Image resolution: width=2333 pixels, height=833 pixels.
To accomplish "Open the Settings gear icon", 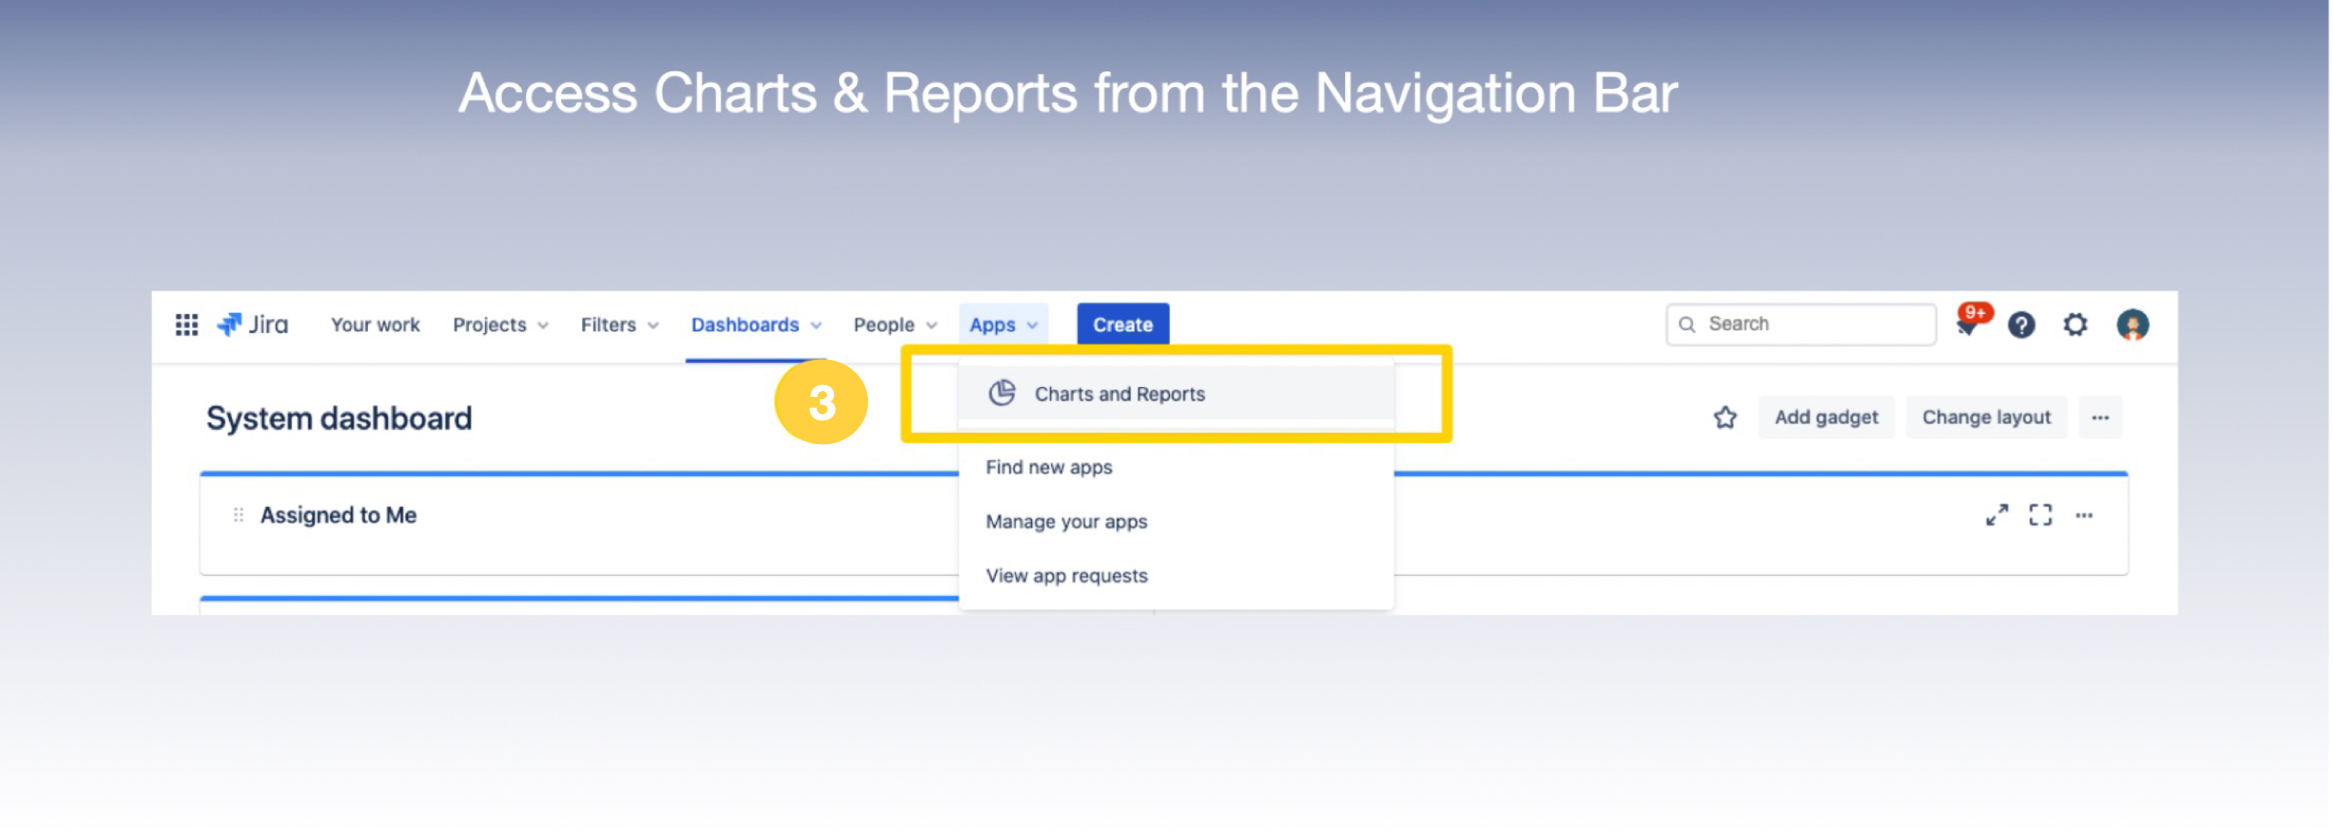I will click(2076, 325).
